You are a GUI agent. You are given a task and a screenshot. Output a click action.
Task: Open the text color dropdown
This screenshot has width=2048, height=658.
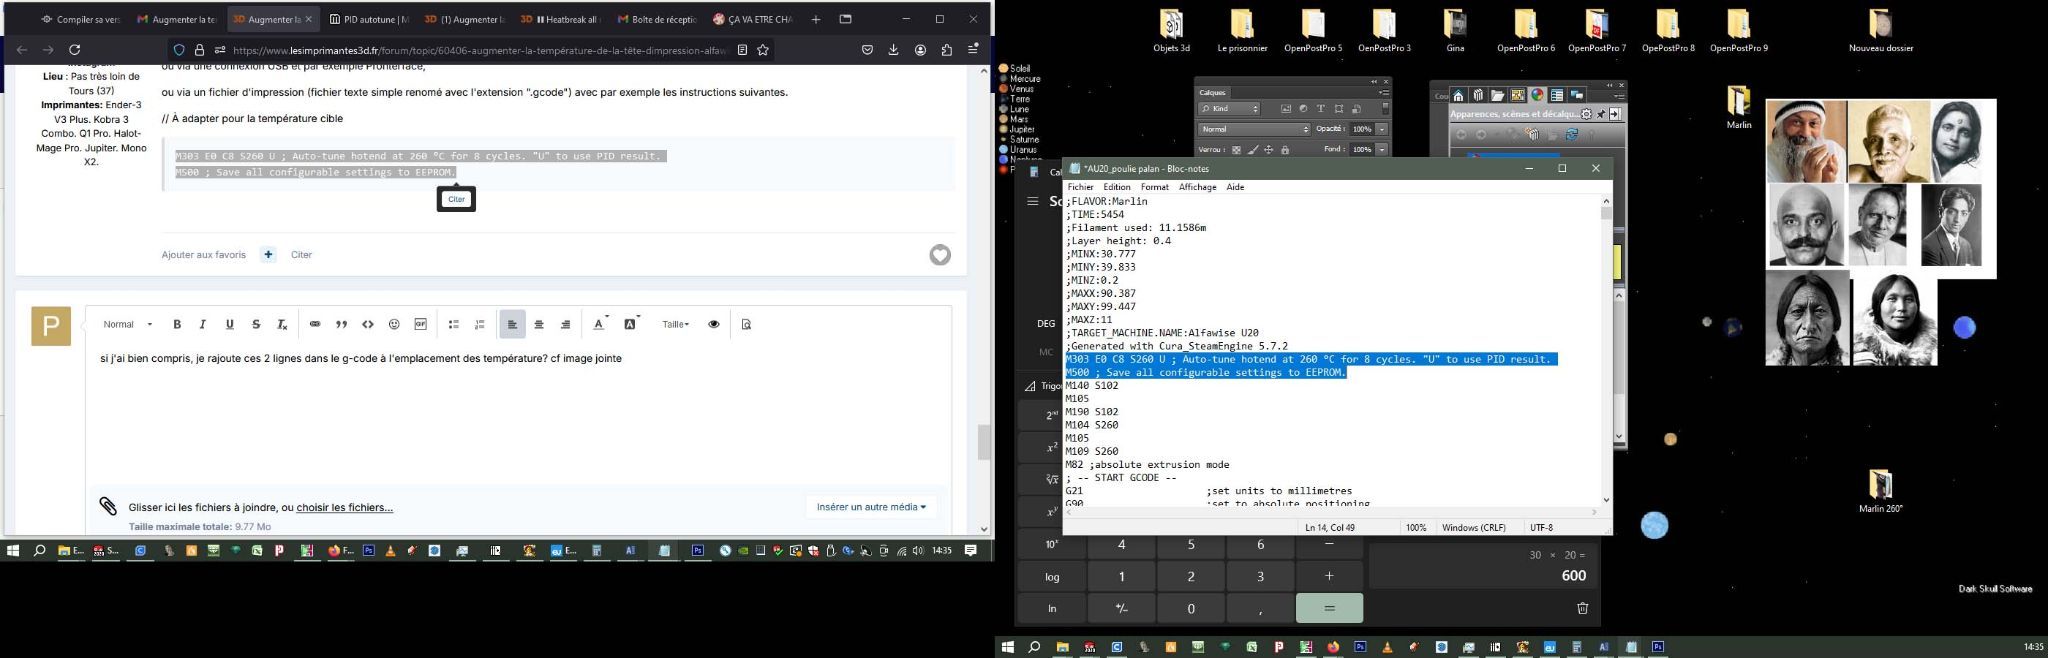coord(601,324)
